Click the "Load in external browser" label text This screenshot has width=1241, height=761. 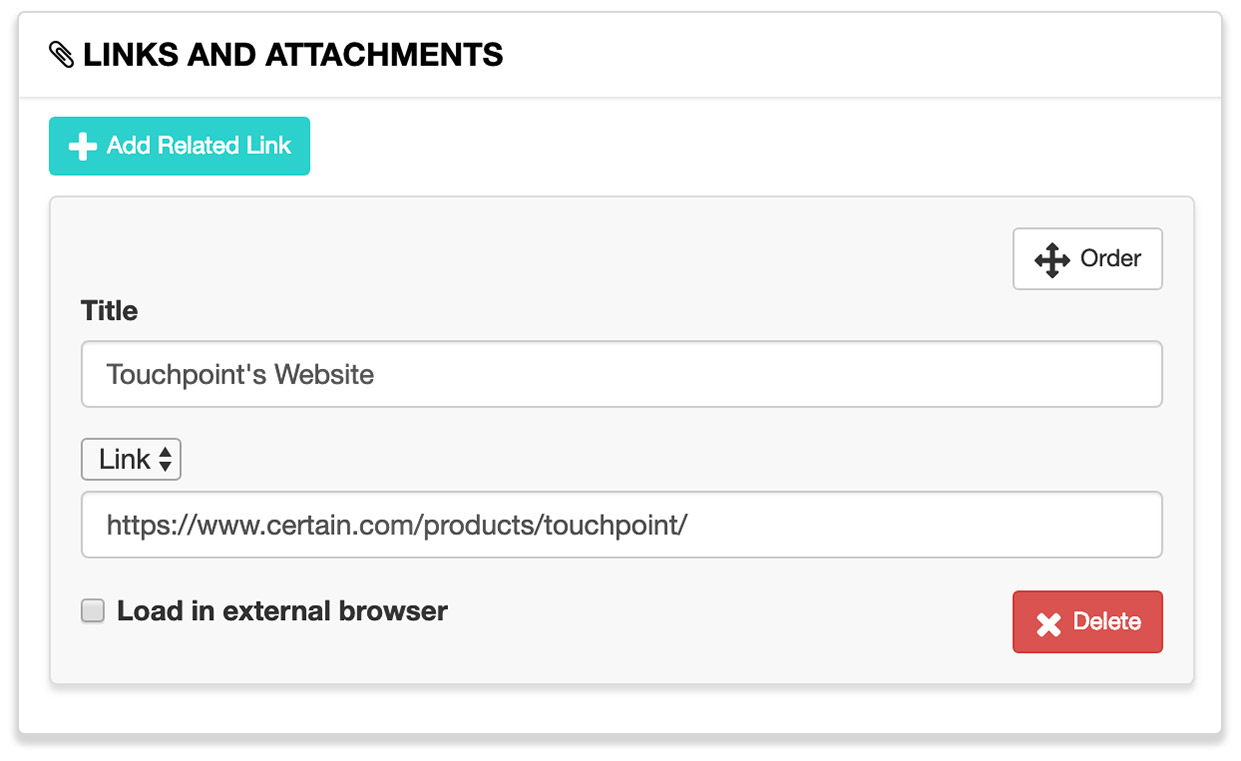click(282, 611)
